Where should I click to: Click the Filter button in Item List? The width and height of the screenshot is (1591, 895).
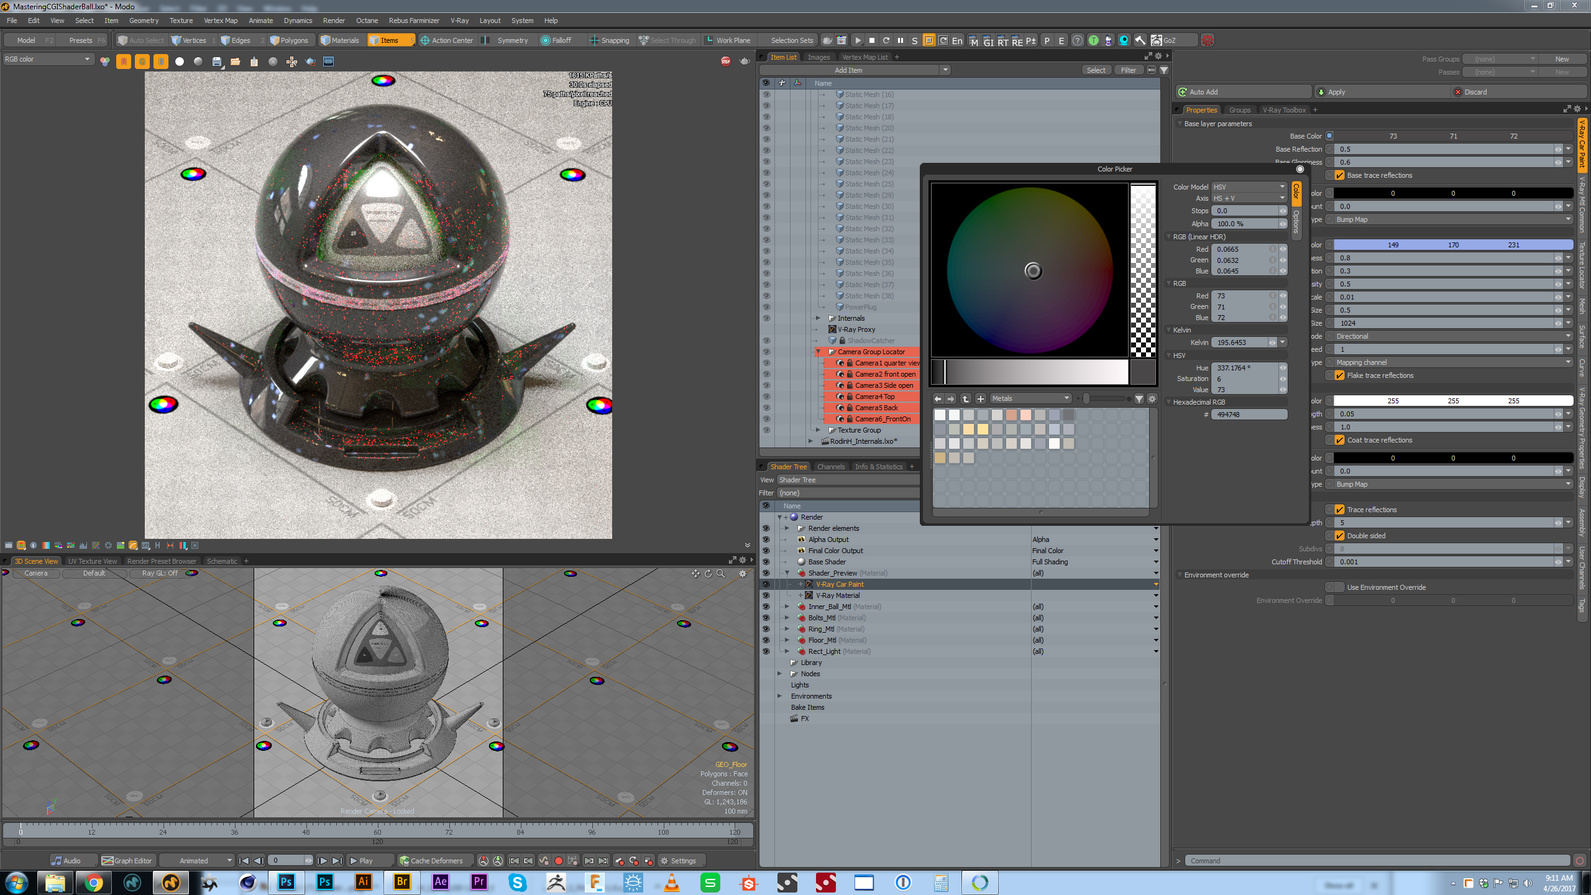pyautogui.click(x=1128, y=70)
